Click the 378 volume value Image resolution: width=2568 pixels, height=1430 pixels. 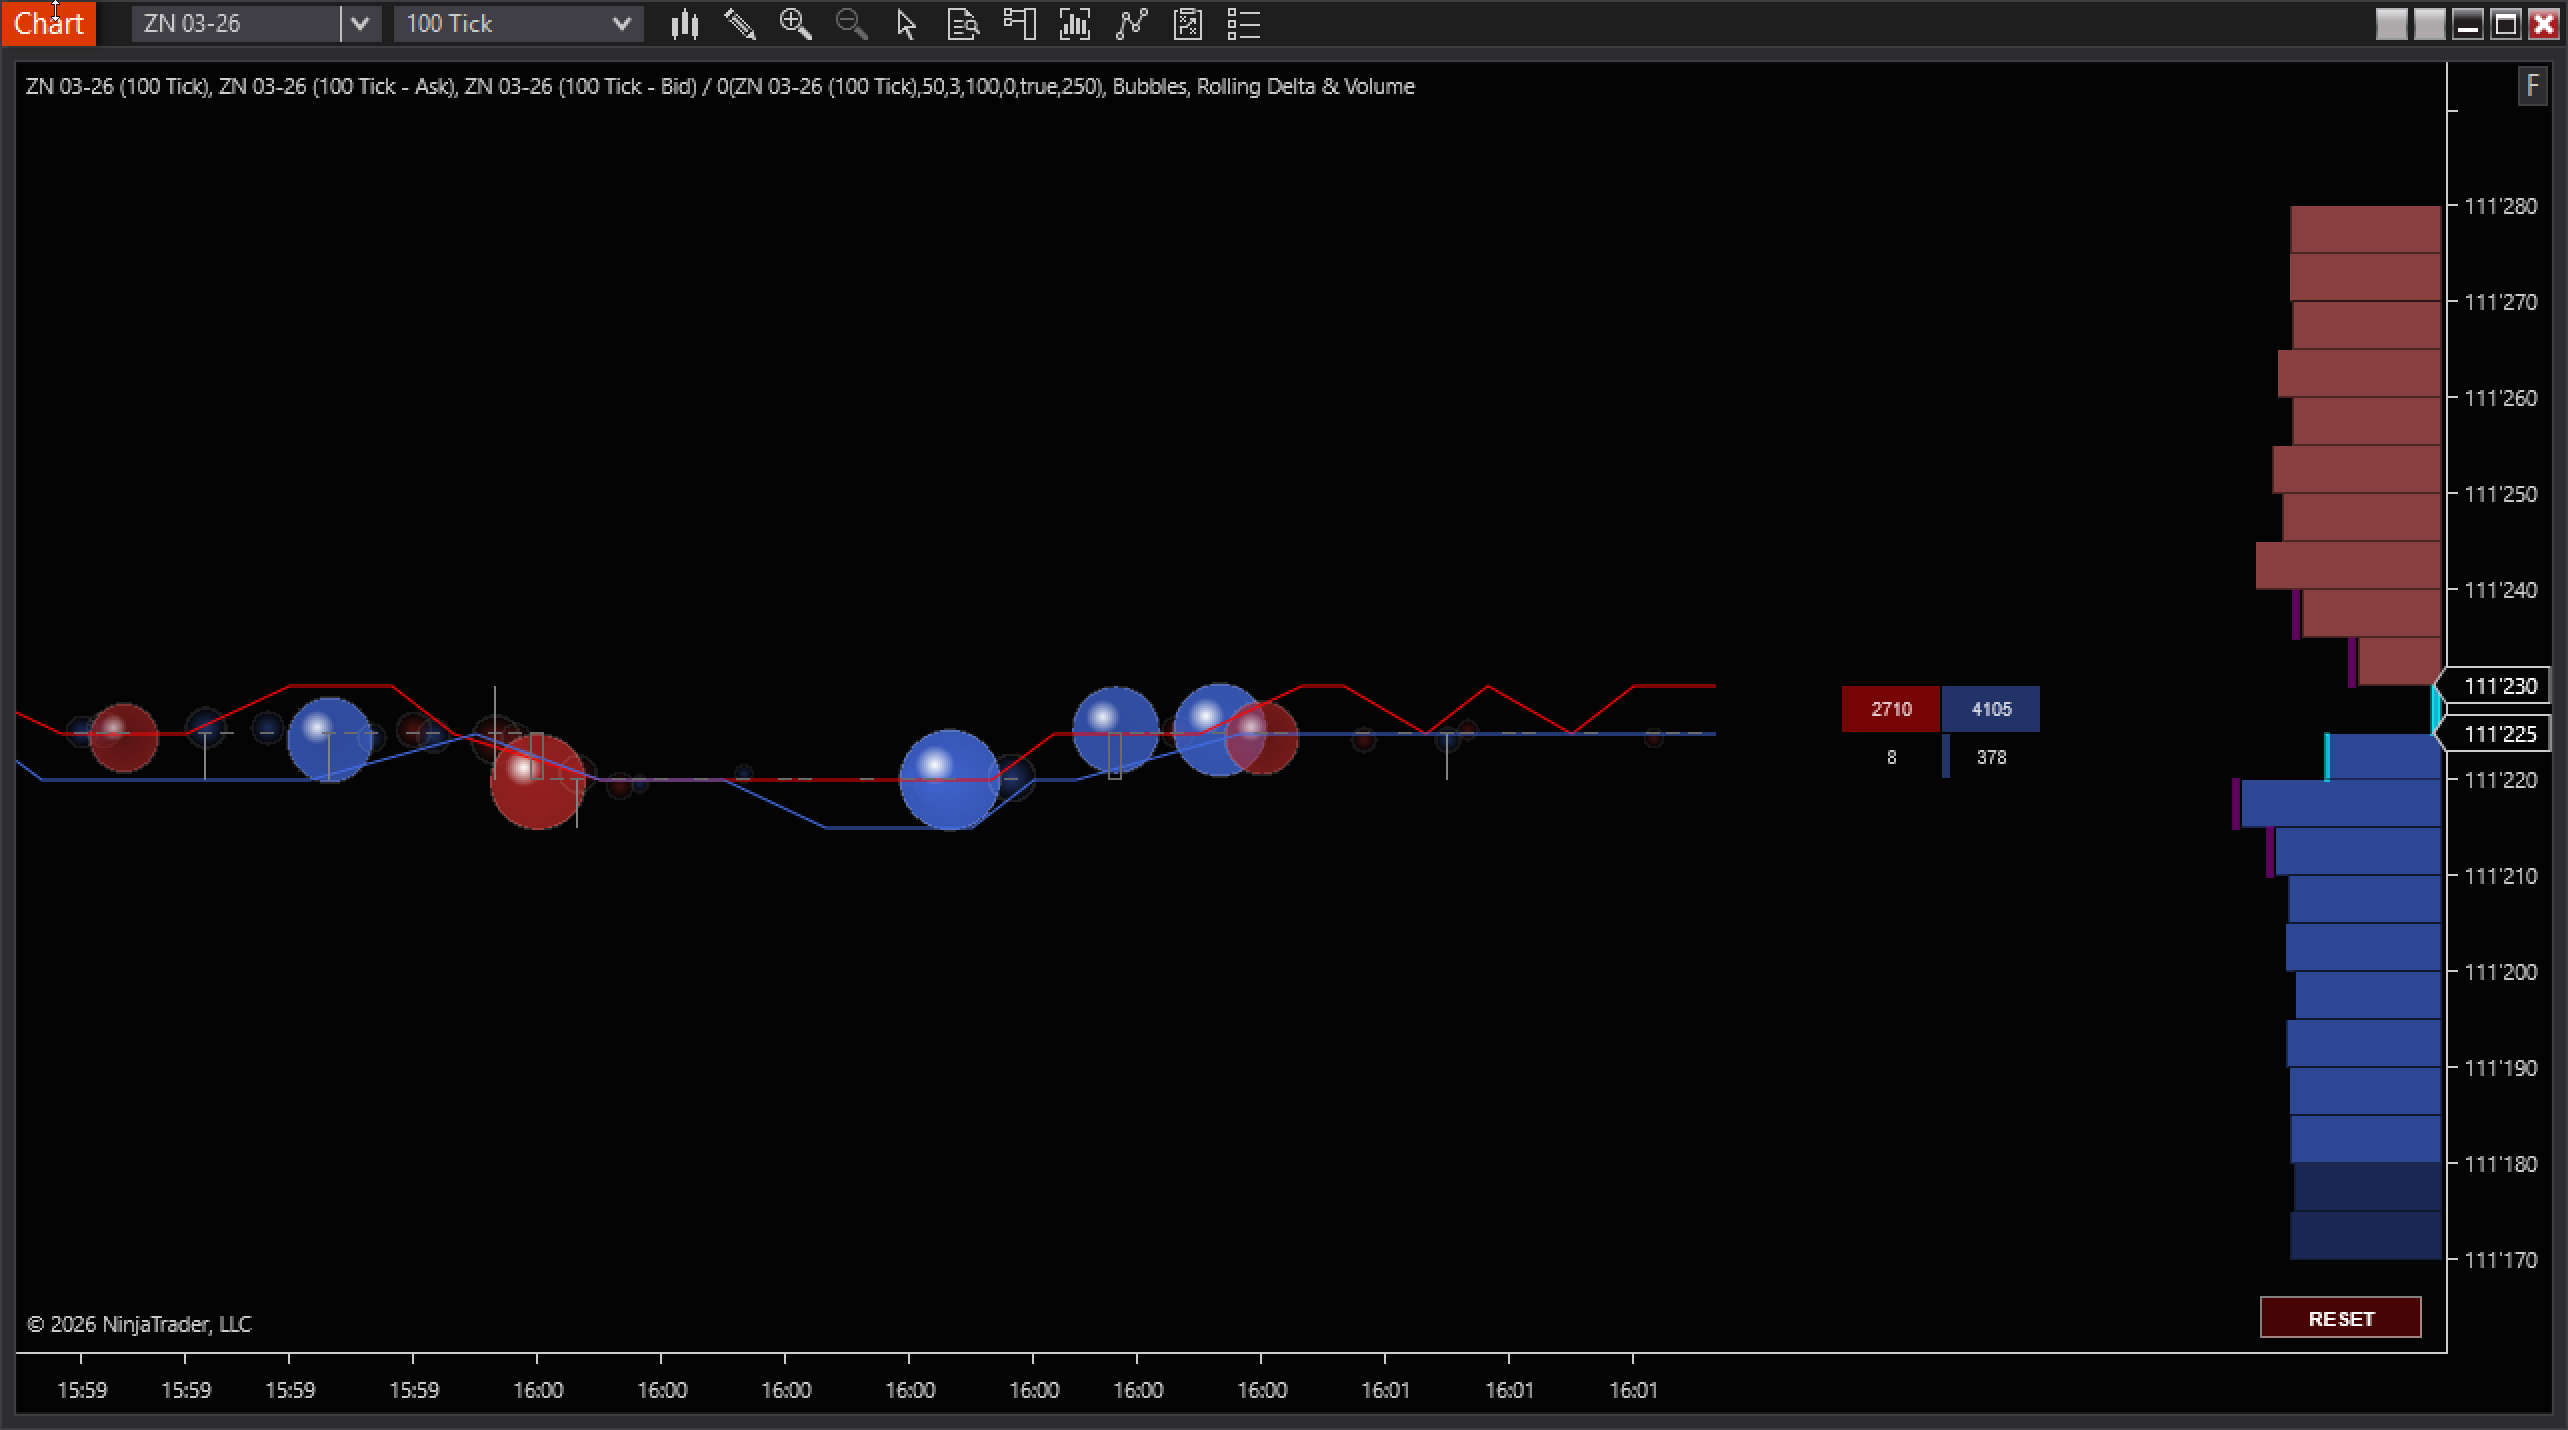1991,757
